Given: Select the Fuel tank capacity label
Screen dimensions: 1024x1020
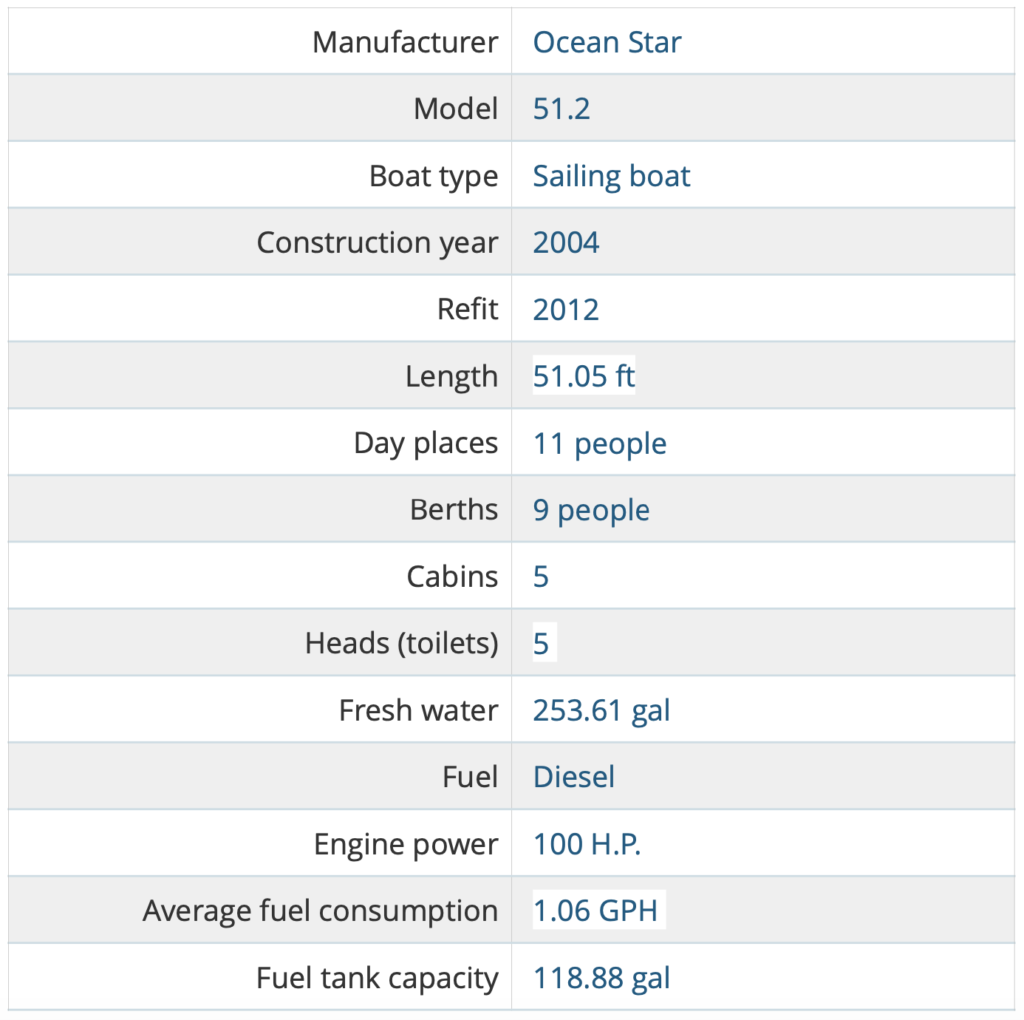Looking at the screenshot, I should [377, 978].
